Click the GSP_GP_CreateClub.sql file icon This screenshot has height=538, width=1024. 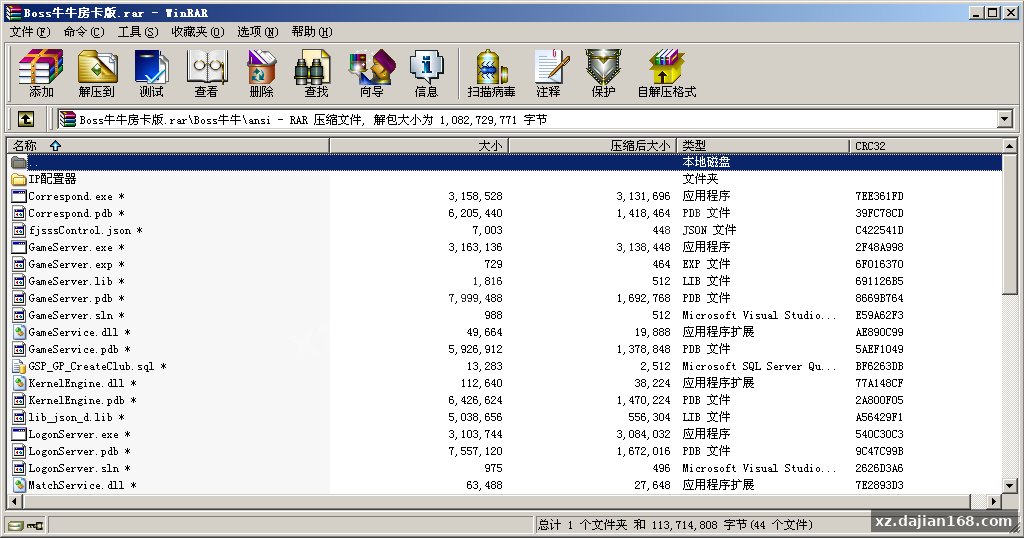point(19,366)
